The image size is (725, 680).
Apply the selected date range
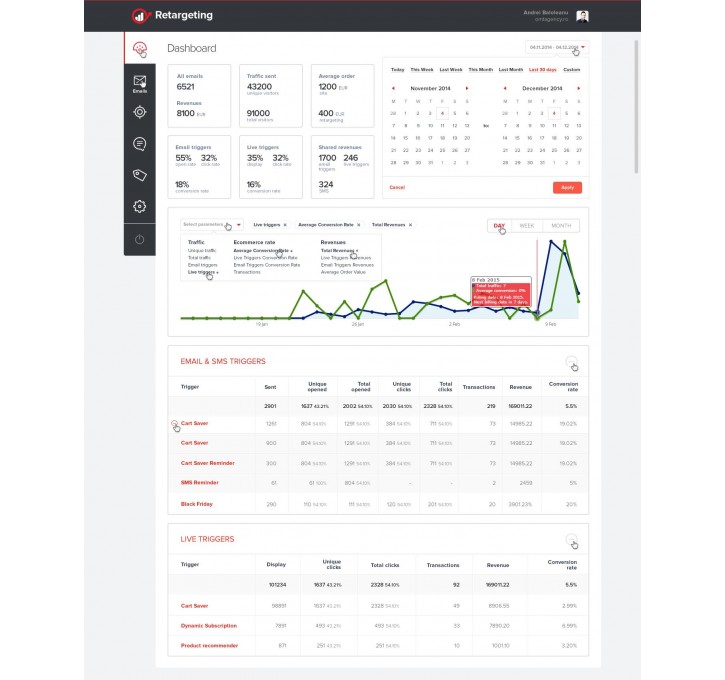click(x=567, y=187)
